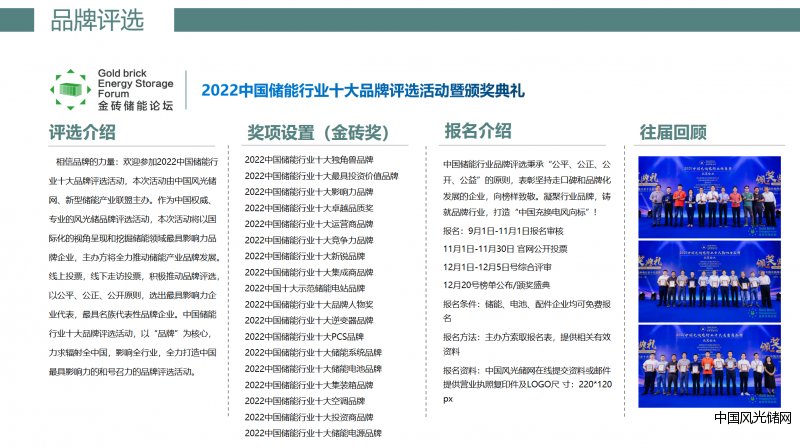Click the line "报名：9月1日-11月1日报名审核"
Image resolution: width=800 pixels, height=448 pixels.
[x=503, y=231]
